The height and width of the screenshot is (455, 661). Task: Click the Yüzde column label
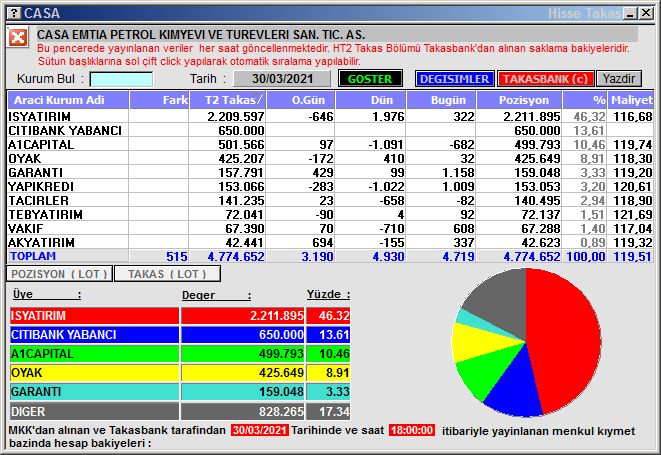[328, 294]
